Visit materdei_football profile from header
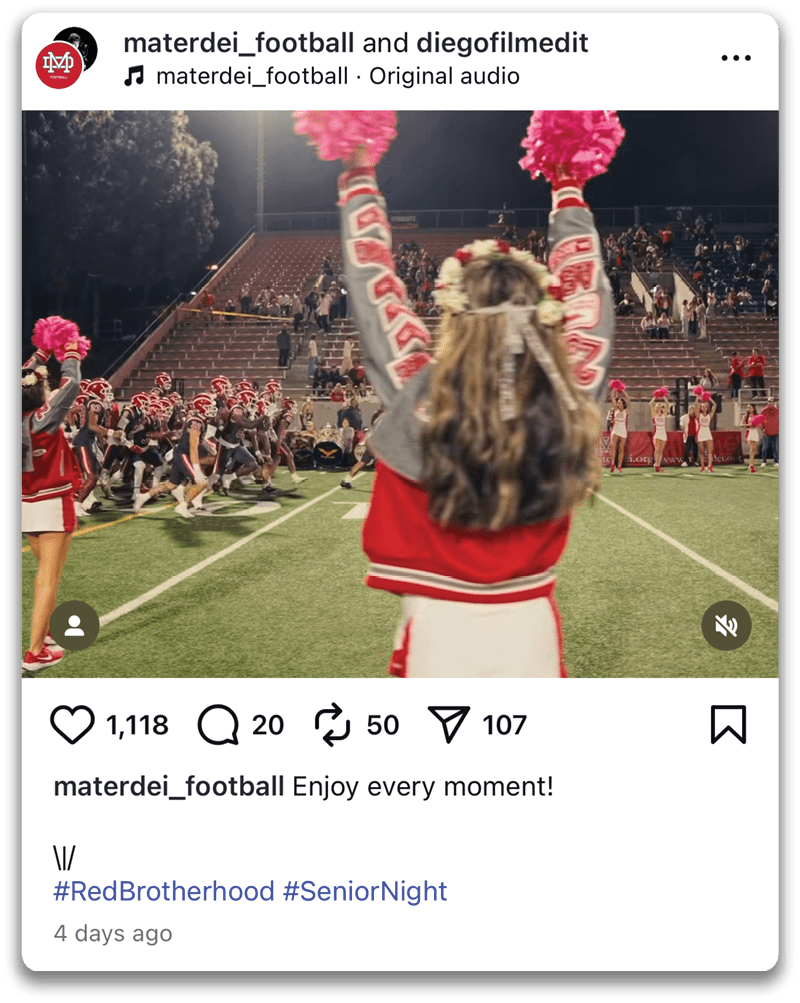The height and width of the screenshot is (1003, 800). (x=239, y=43)
